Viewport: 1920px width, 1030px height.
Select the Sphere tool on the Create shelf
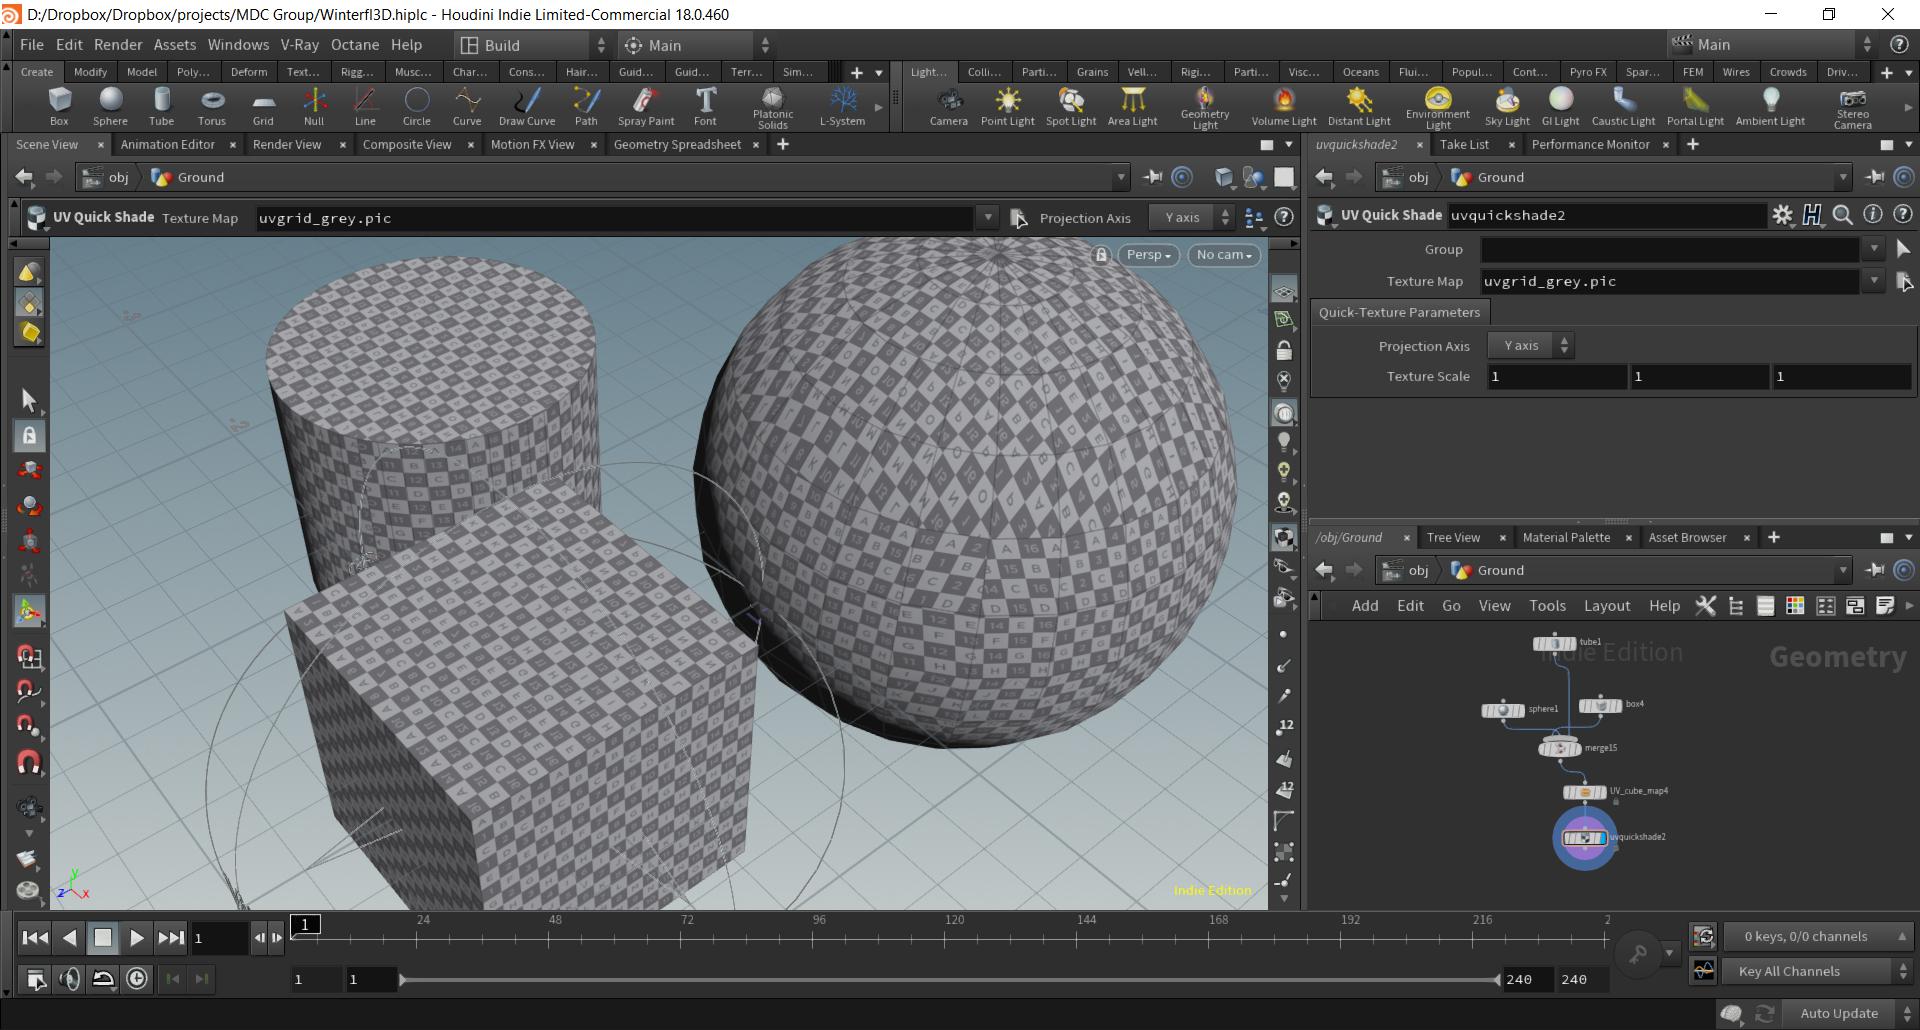point(110,106)
